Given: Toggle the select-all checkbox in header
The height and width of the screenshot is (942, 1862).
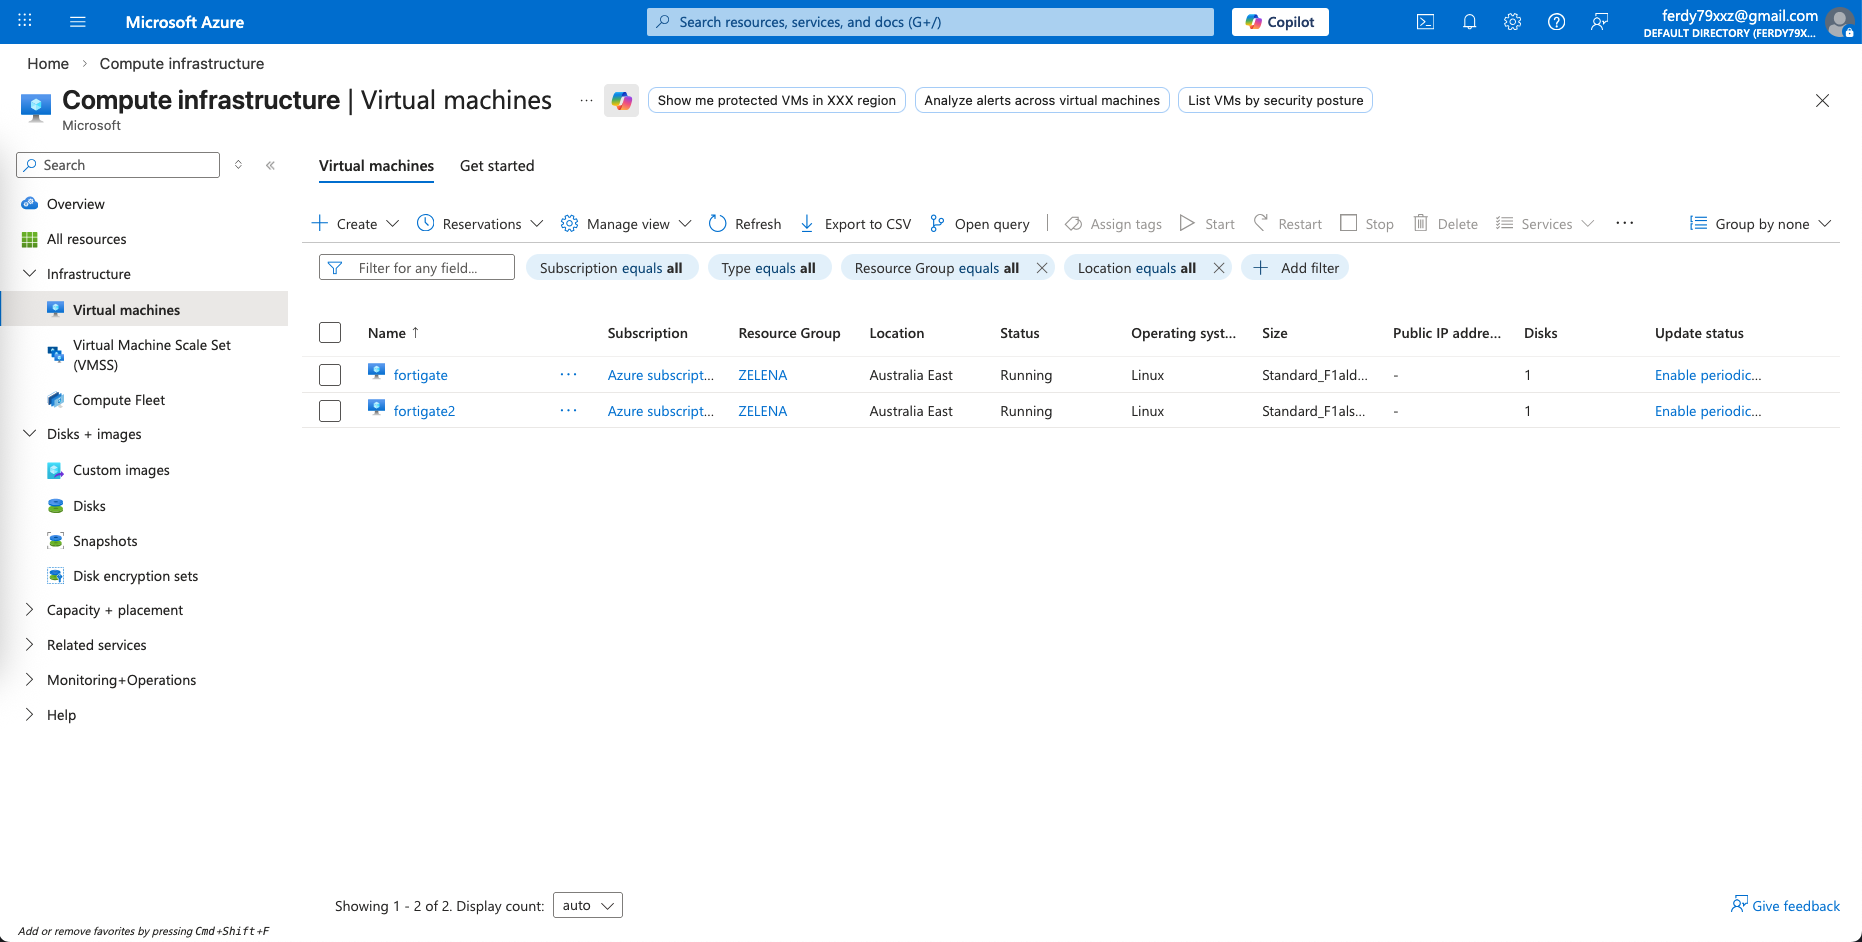Looking at the screenshot, I should [x=330, y=333].
